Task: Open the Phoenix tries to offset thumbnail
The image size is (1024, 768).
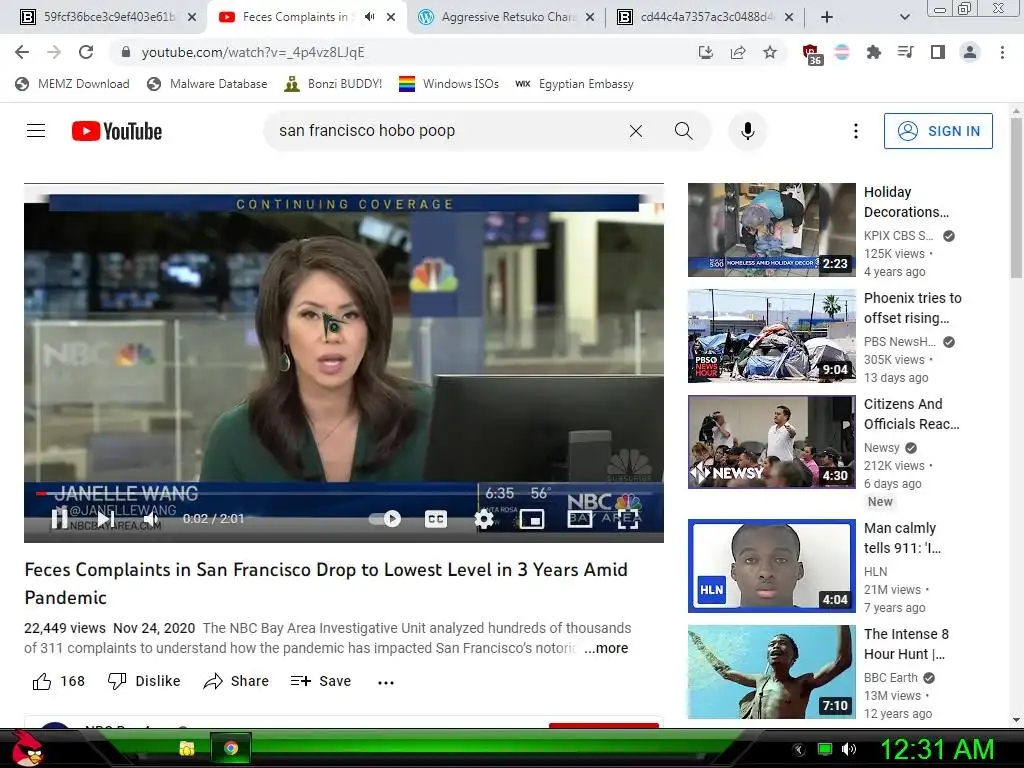Action: [771, 336]
